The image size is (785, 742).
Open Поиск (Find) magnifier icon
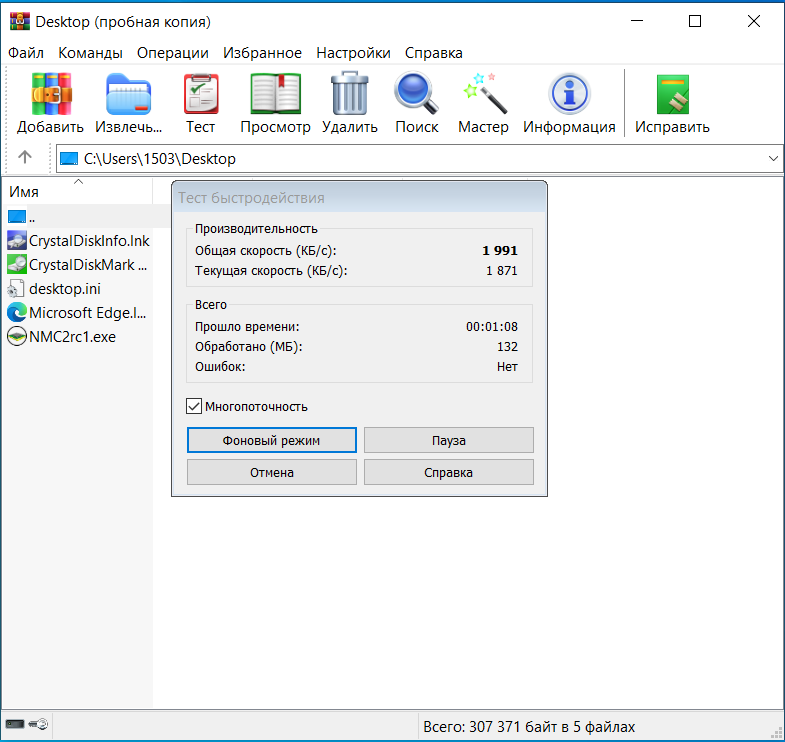coord(416,94)
